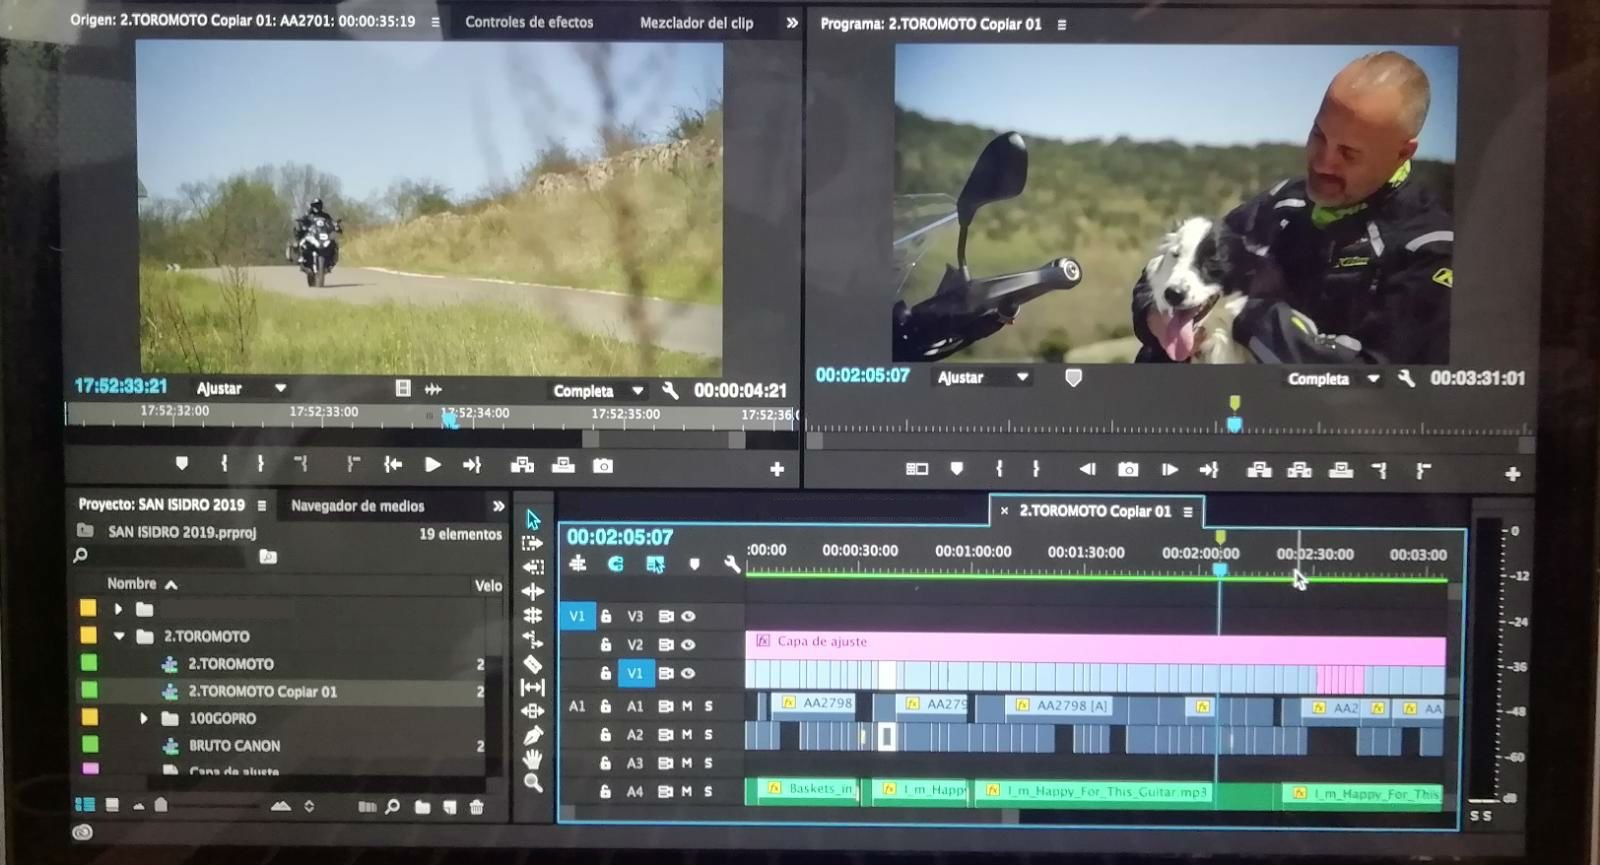Step back one frame in program monitor
The height and width of the screenshot is (865, 1600).
[1087, 469]
